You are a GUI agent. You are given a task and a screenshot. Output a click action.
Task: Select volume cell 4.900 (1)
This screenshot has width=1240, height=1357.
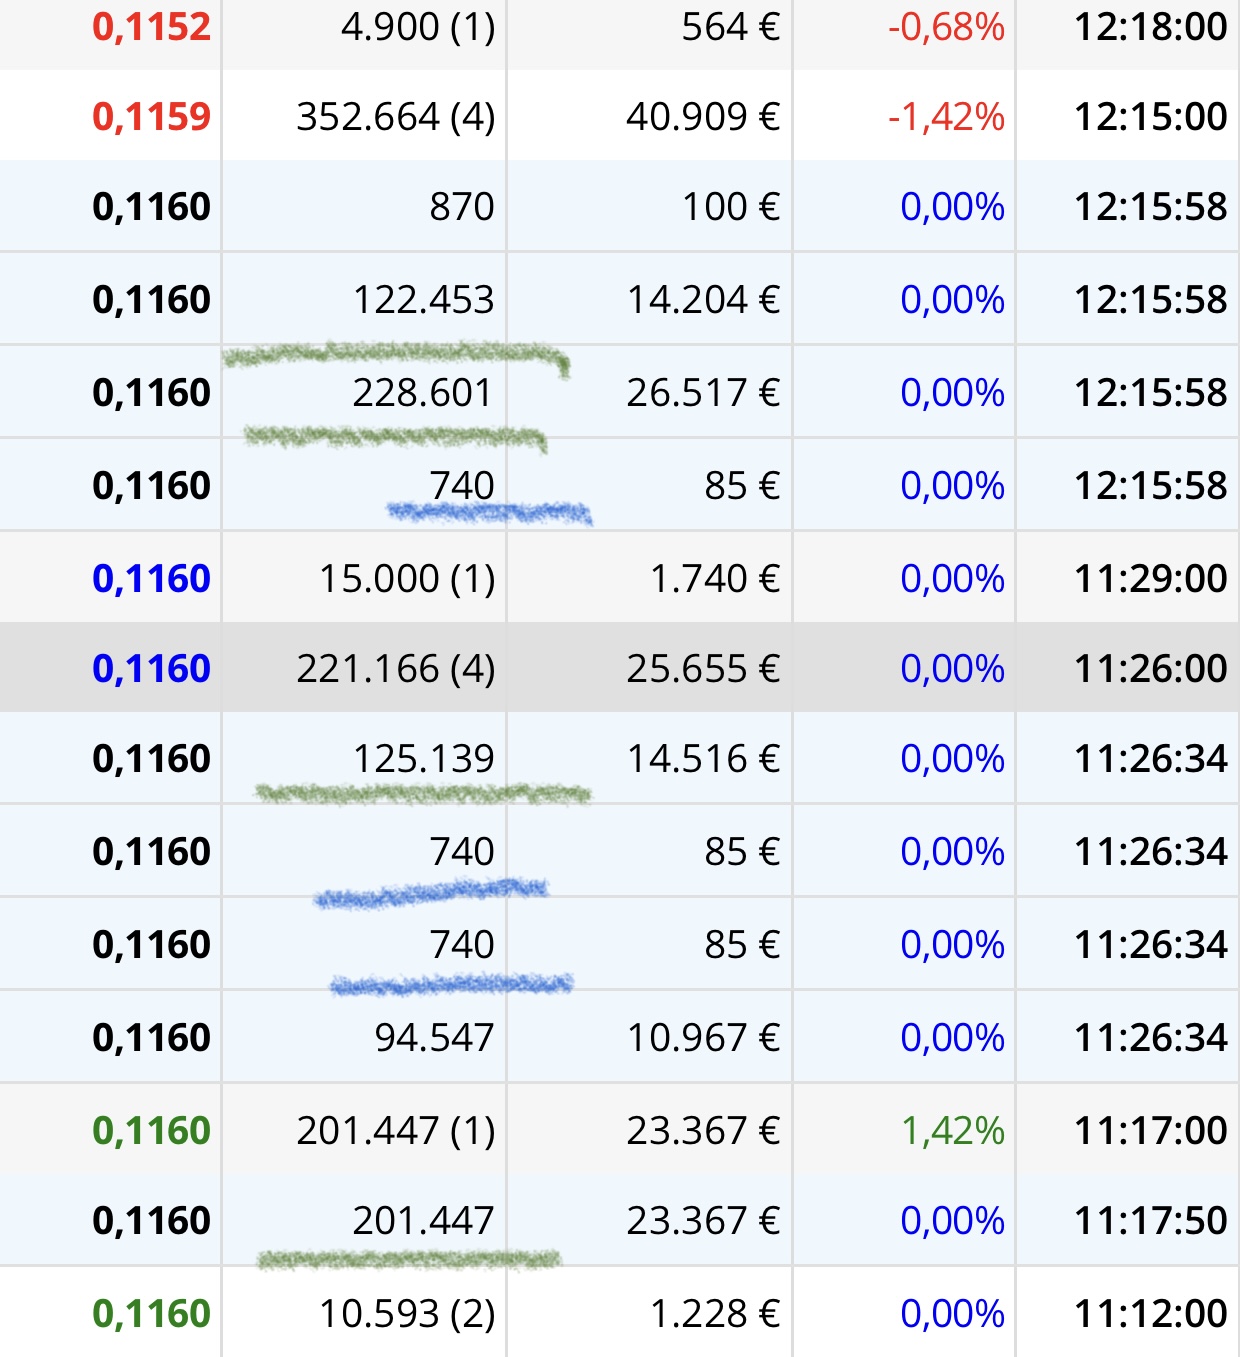[x=418, y=27]
